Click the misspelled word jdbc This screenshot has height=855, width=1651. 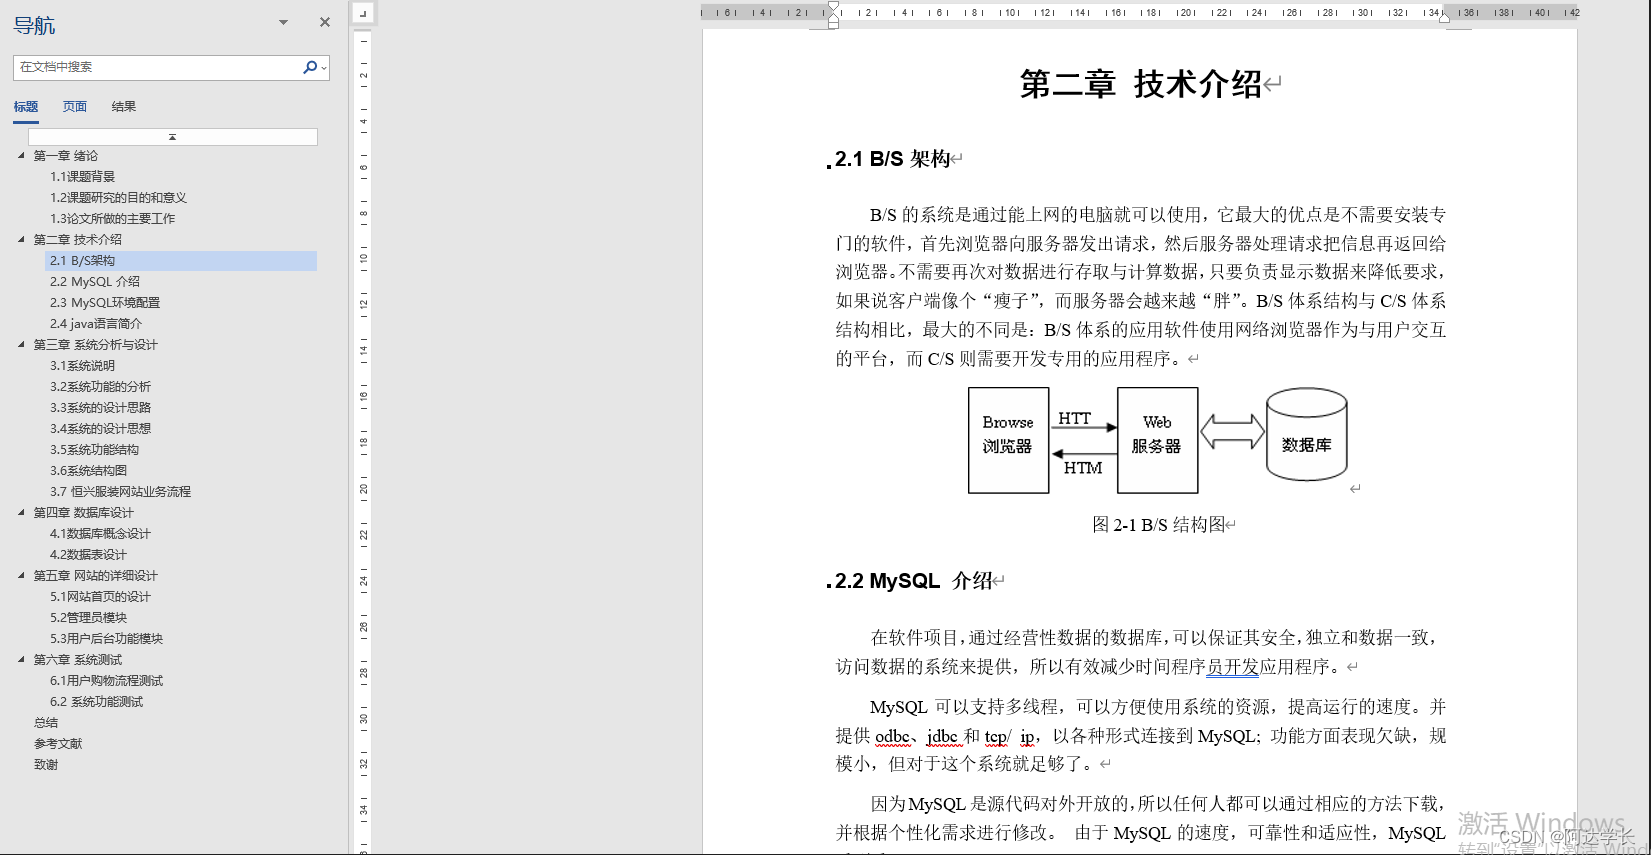pos(942,736)
